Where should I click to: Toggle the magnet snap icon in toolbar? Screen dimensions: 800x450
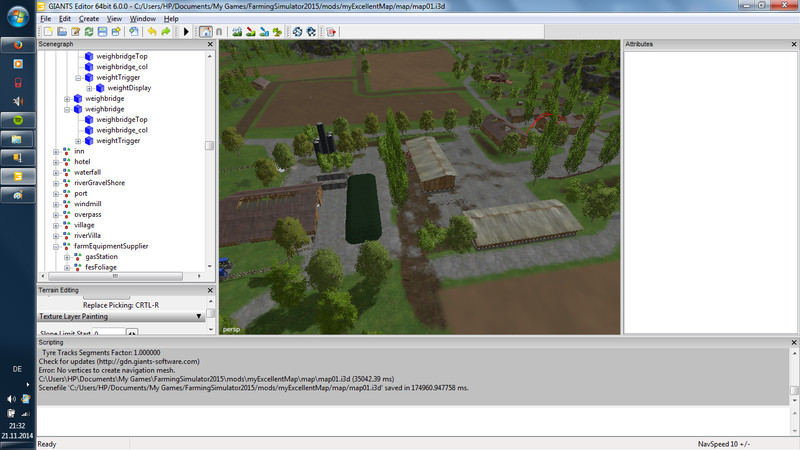coord(219,32)
